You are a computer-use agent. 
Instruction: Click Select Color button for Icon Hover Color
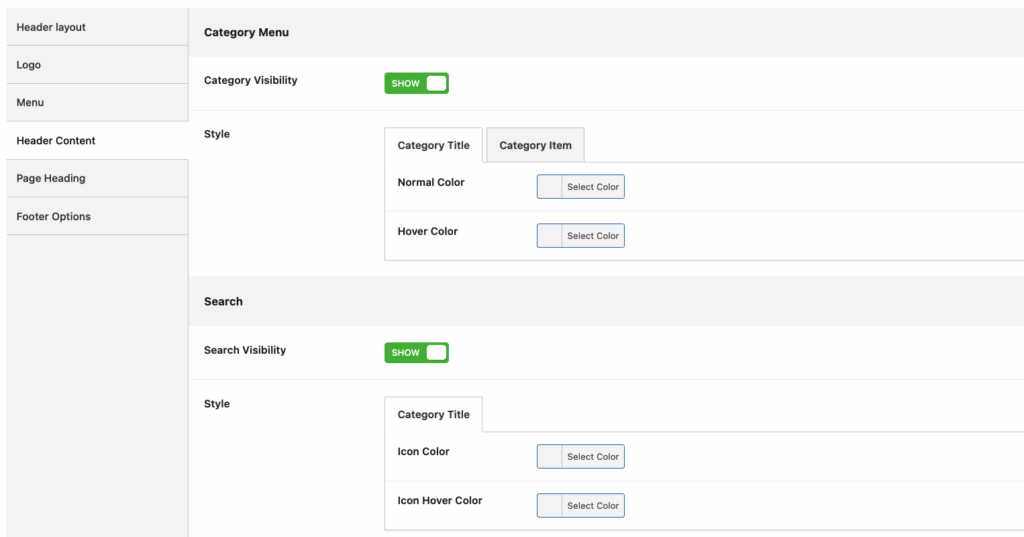click(593, 506)
